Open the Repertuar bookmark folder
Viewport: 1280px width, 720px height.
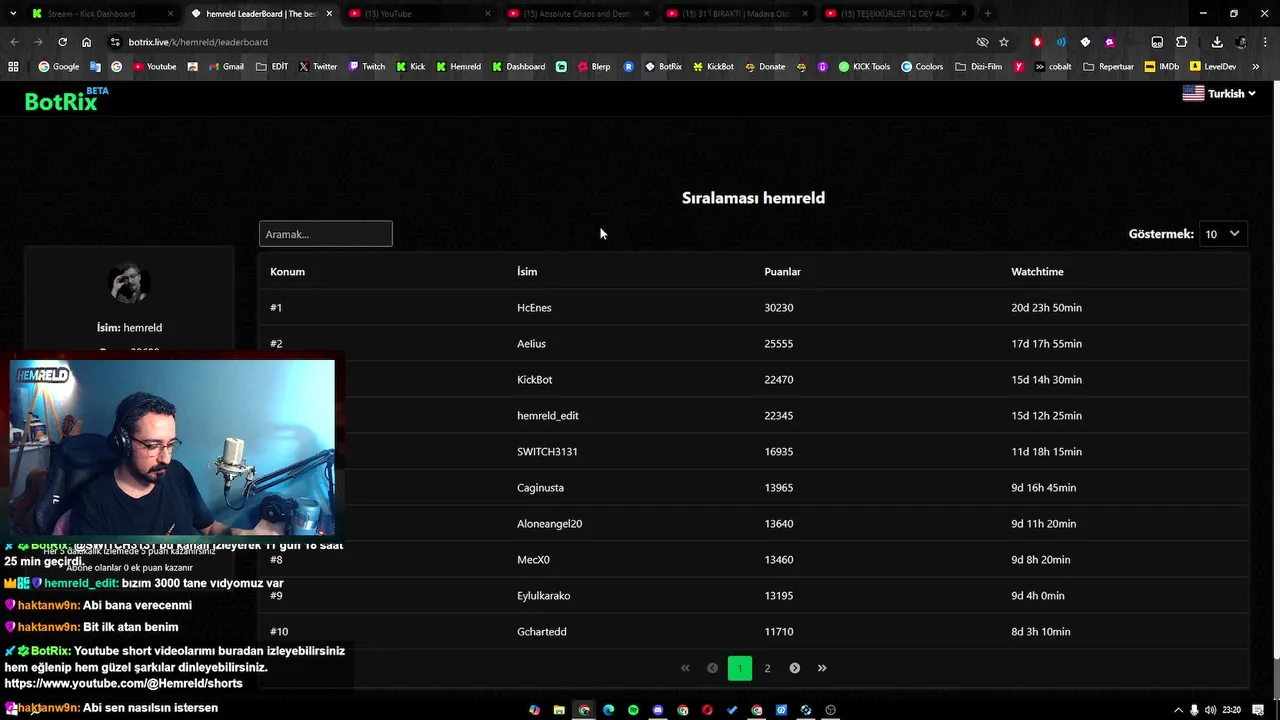[1108, 67]
